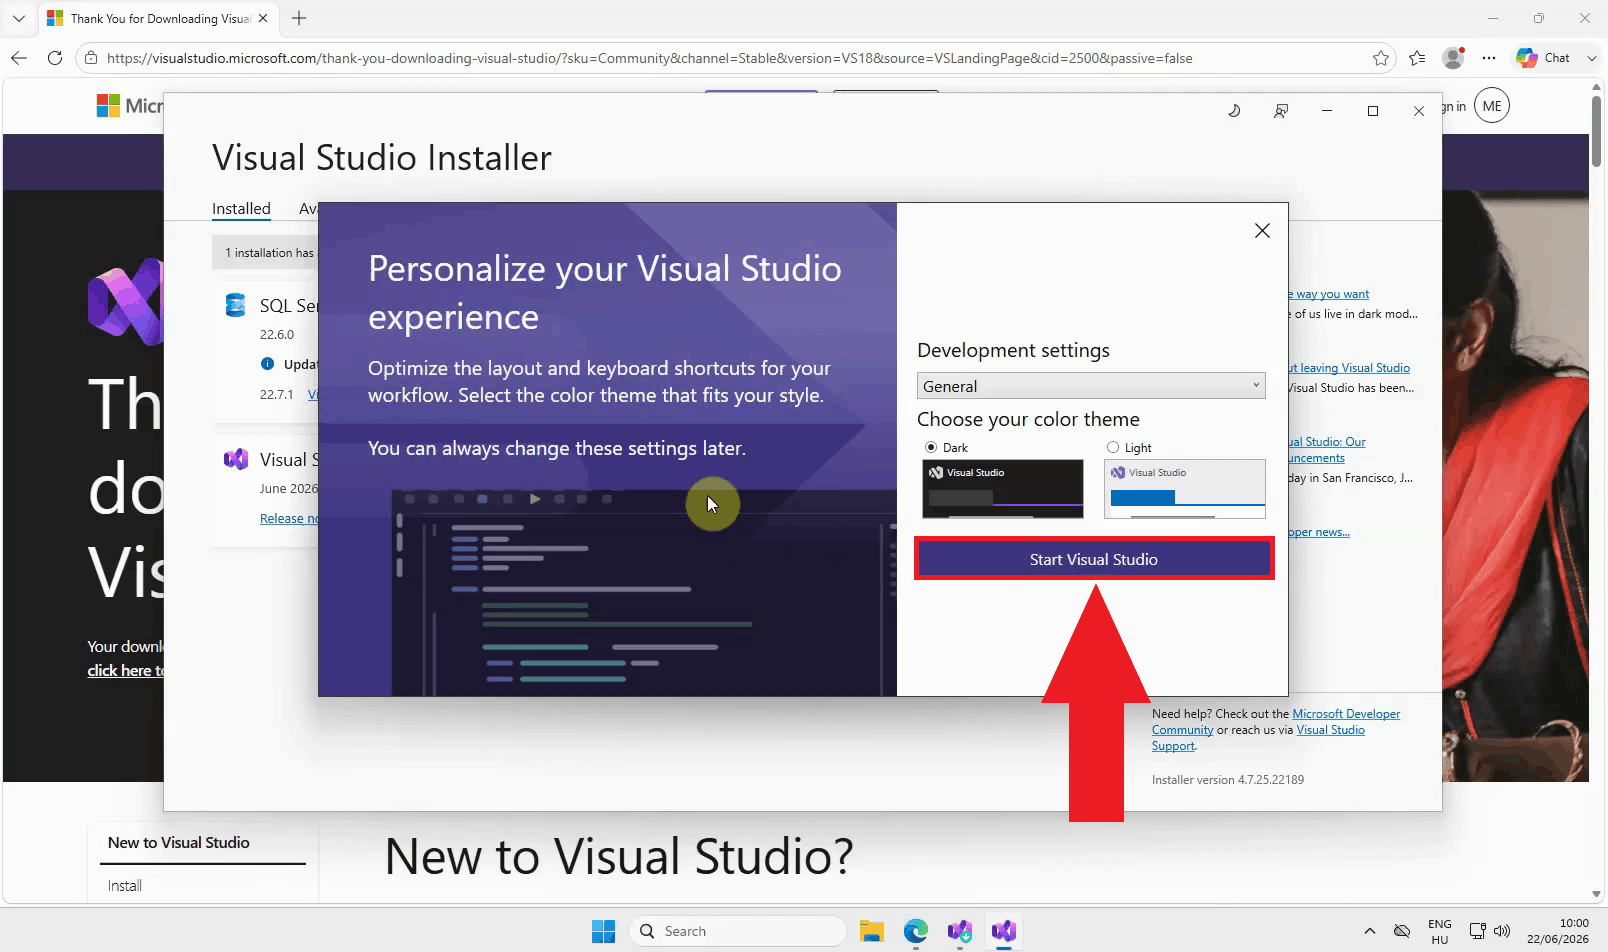This screenshot has height=952, width=1608.
Task: Open tab list chevron in Edge
Action: (x=18, y=18)
